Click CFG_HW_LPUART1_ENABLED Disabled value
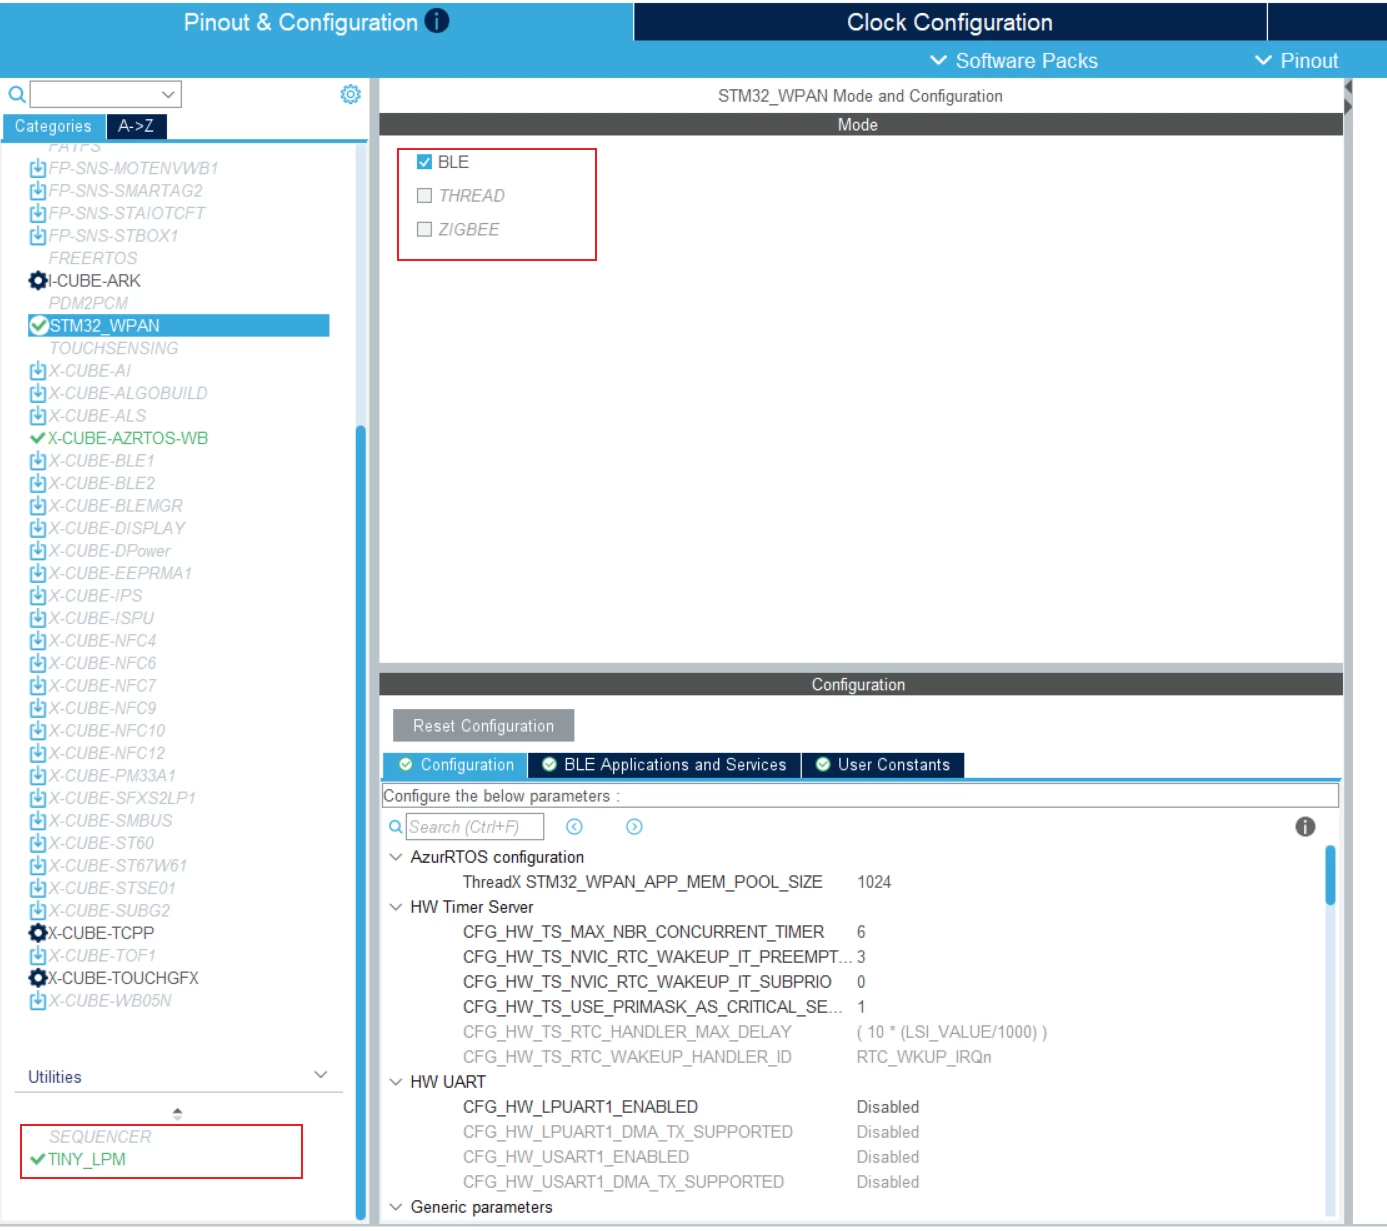Screen dimensions: 1387x1231 888,1107
